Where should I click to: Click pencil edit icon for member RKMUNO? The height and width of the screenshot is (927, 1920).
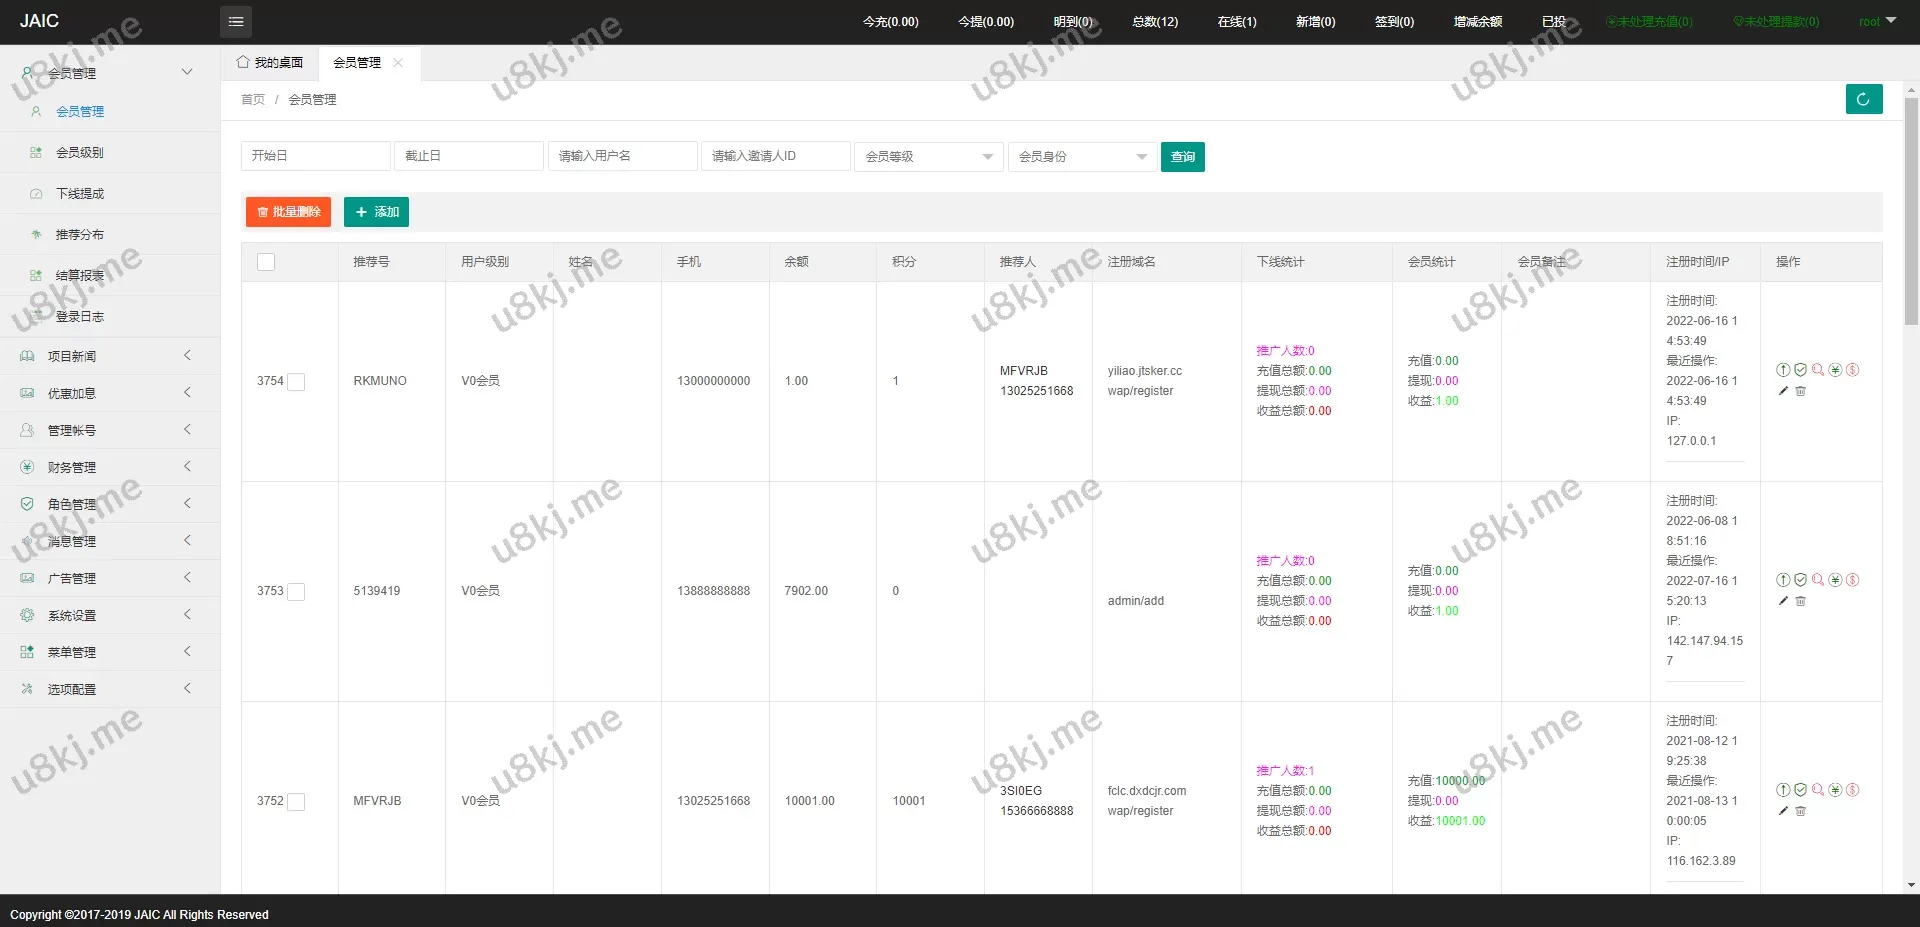point(1783,391)
